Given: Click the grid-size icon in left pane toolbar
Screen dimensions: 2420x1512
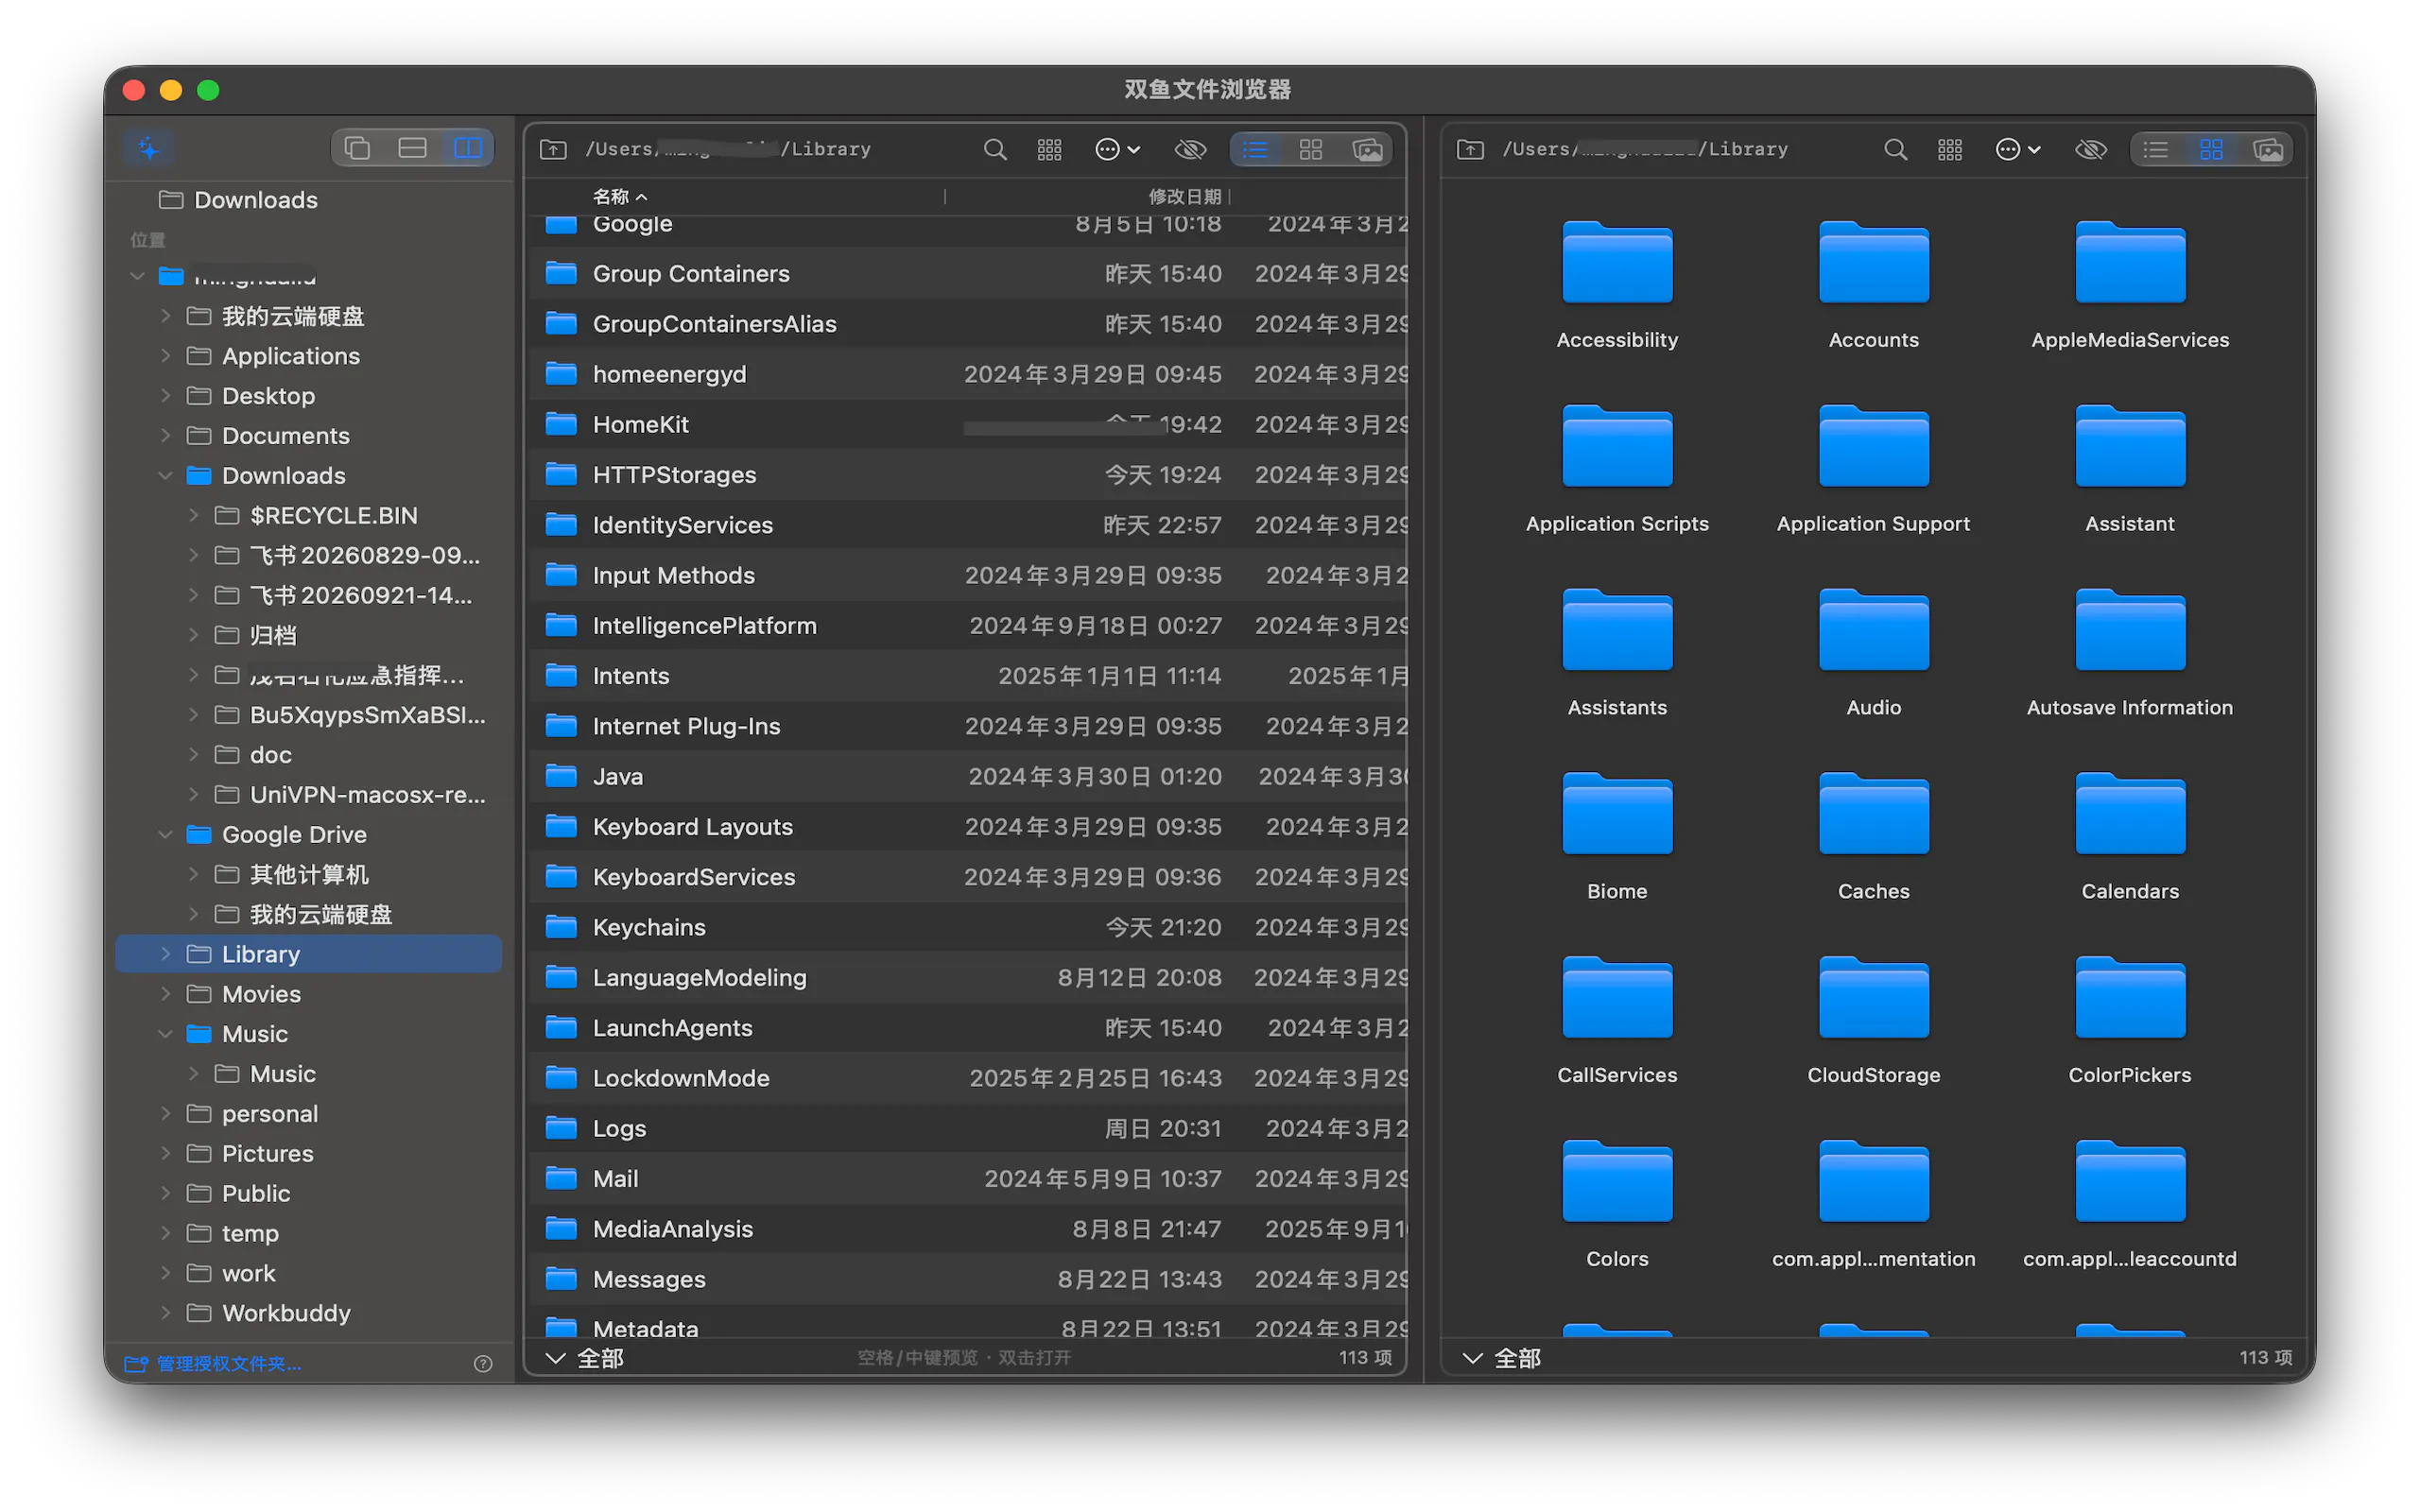Looking at the screenshot, I should pyautogui.click(x=1049, y=149).
